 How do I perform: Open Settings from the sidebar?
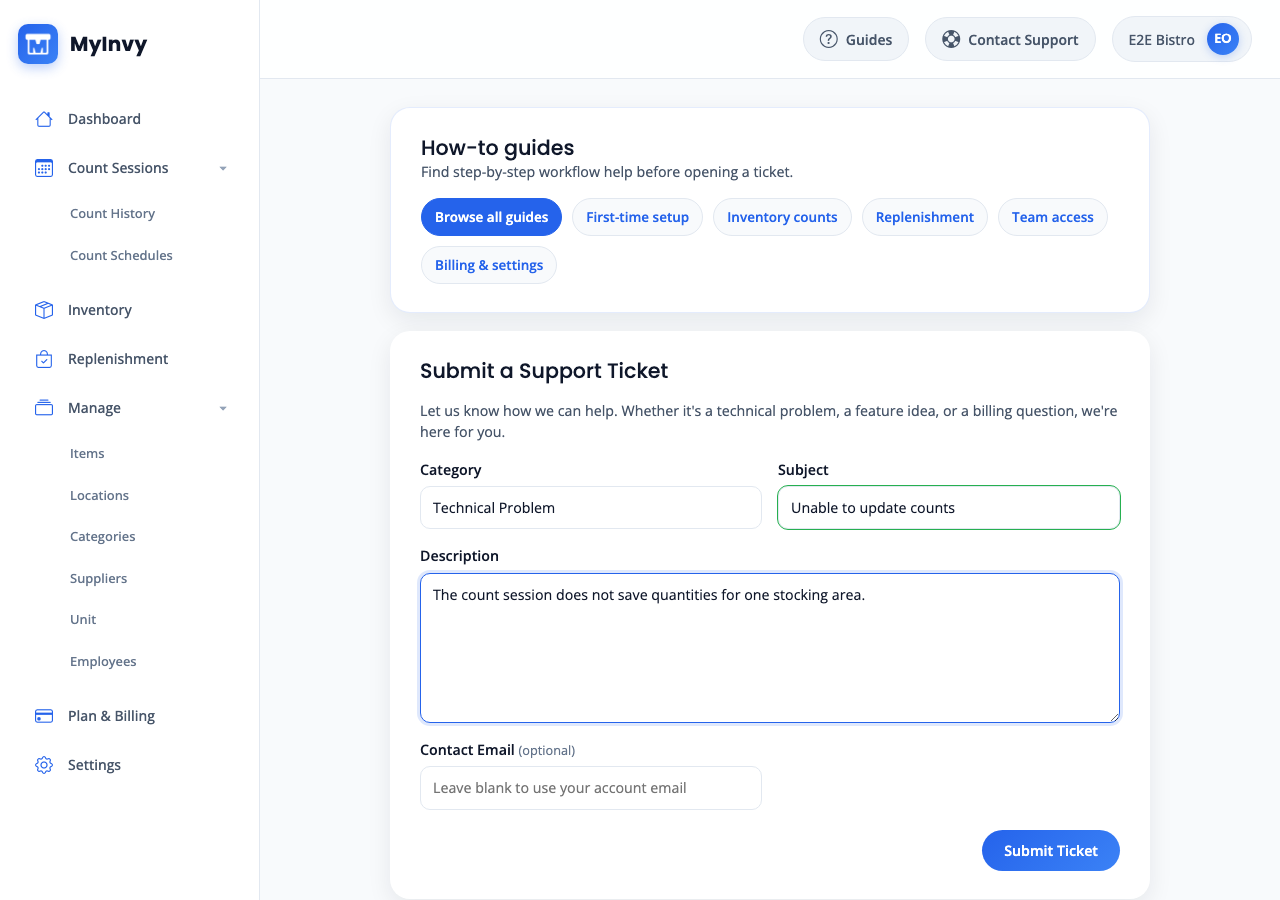pos(130,765)
